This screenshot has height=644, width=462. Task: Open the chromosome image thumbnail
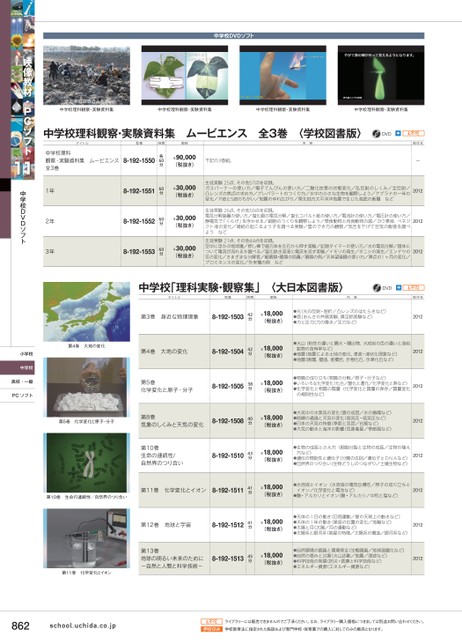point(87,463)
